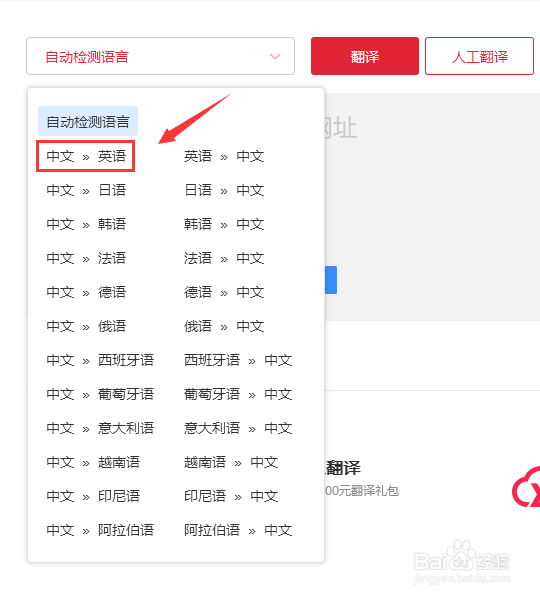Image resolution: width=540 pixels, height=597 pixels.
Task: Click the red cloud logo icon
Action: click(x=526, y=487)
